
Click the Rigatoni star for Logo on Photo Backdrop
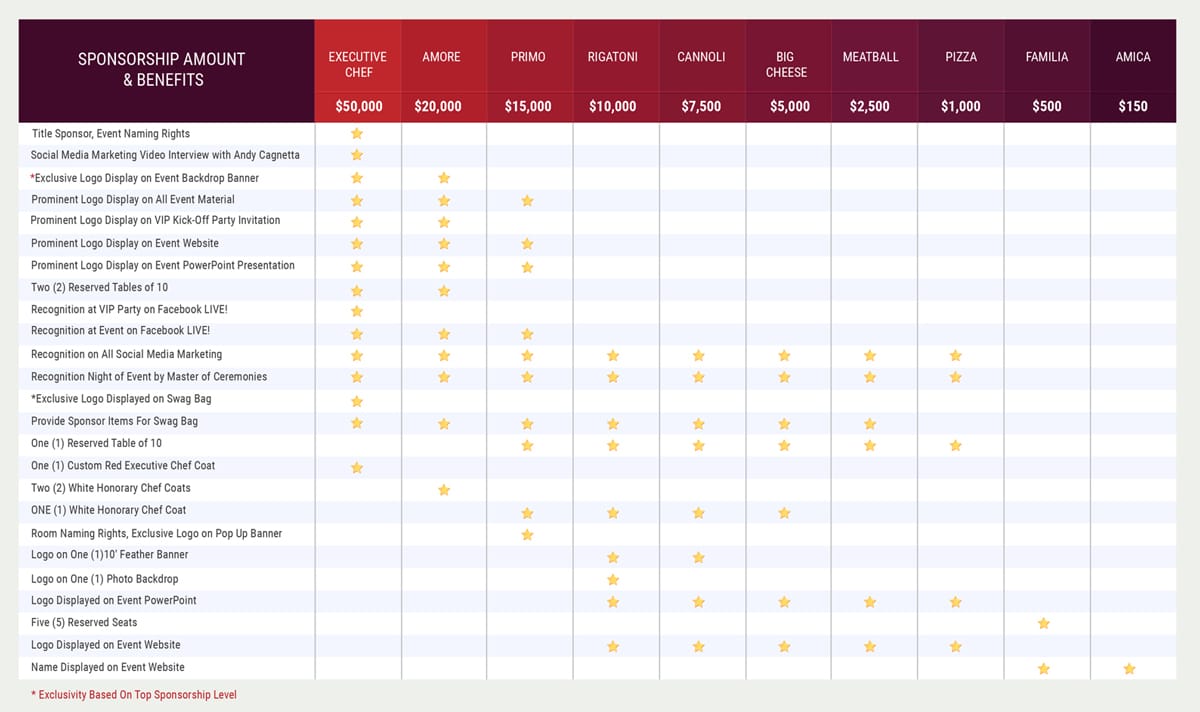pyautogui.click(x=613, y=579)
